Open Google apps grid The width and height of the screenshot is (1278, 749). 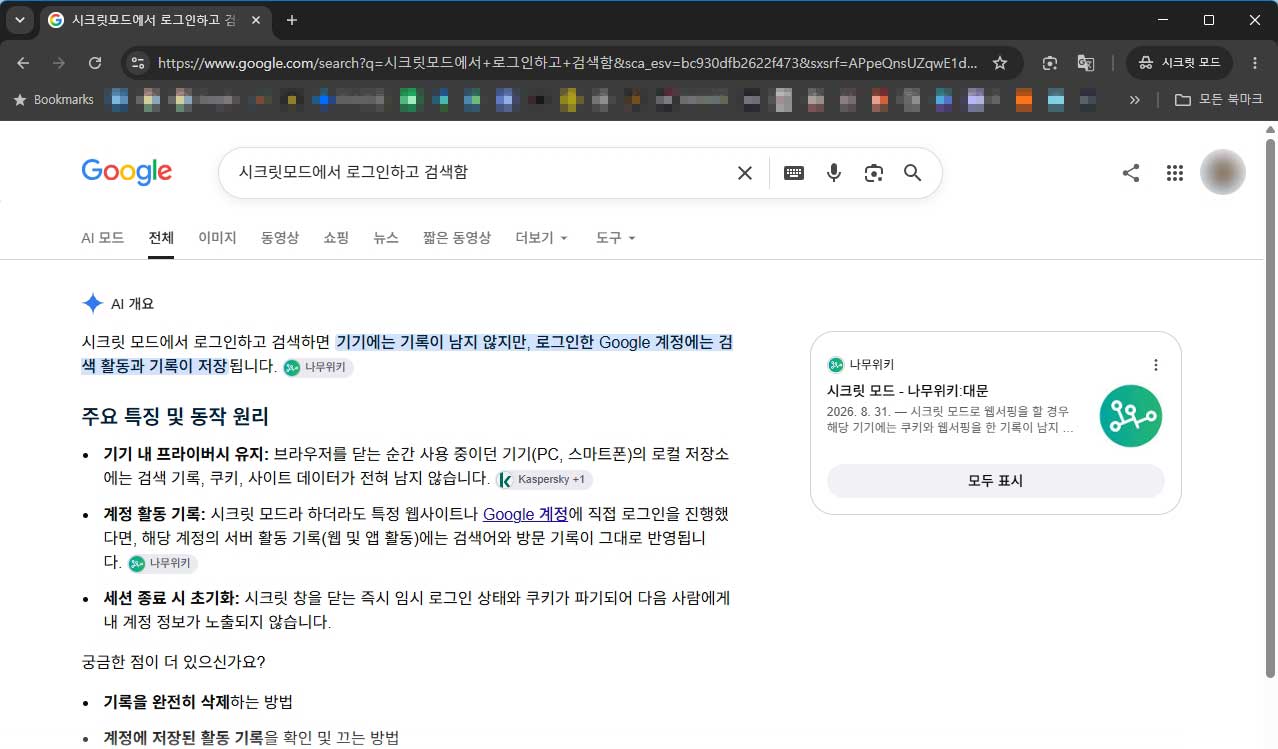pos(1175,173)
